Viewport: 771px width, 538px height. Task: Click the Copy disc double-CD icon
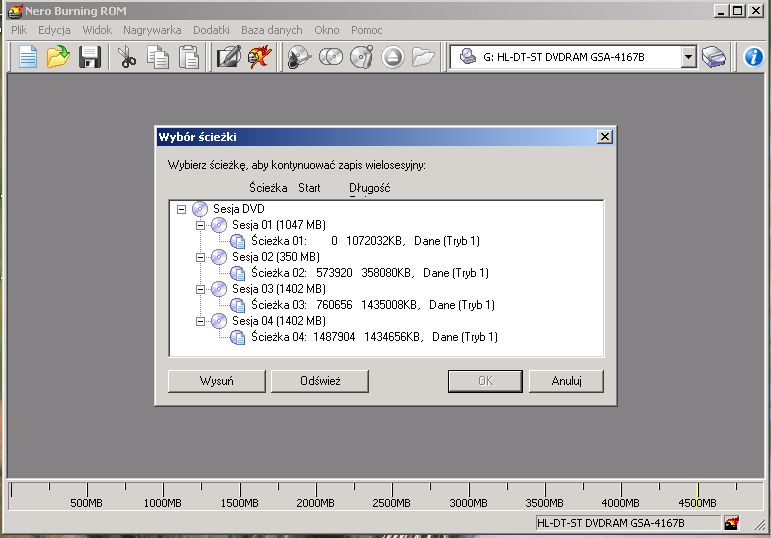[x=331, y=57]
